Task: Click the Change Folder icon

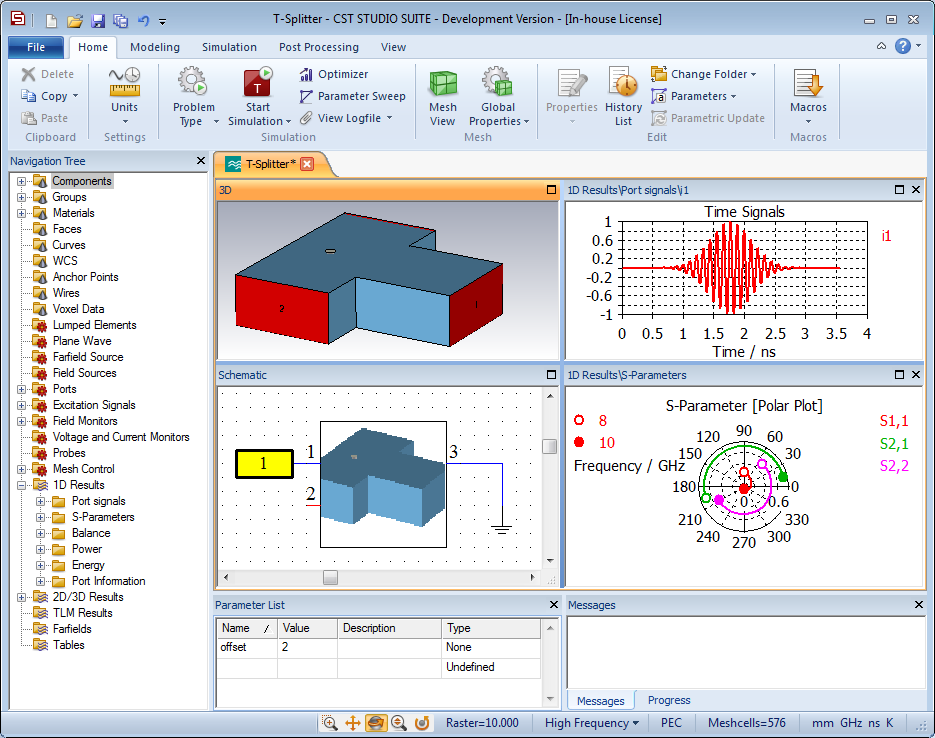Action: pyautogui.click(x=659, y=74)
